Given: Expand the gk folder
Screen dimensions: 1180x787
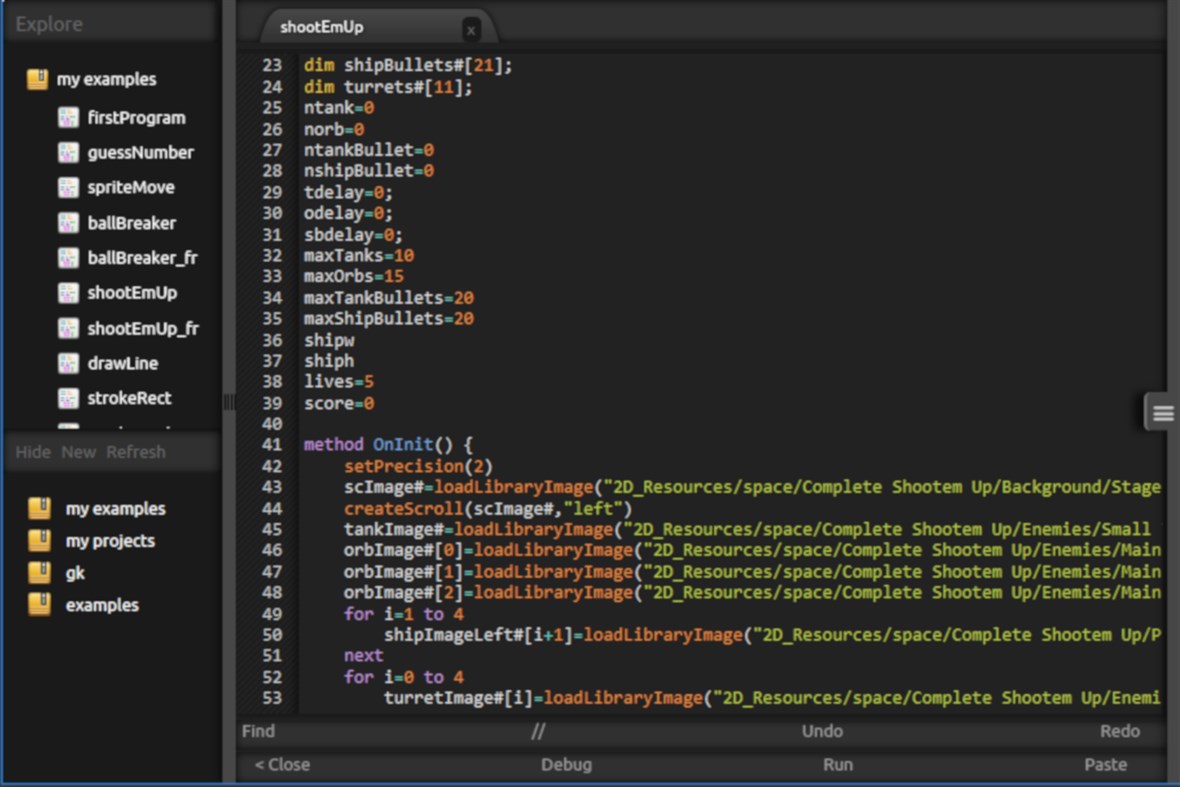Looking at the screenshot, I should [75, 573].
